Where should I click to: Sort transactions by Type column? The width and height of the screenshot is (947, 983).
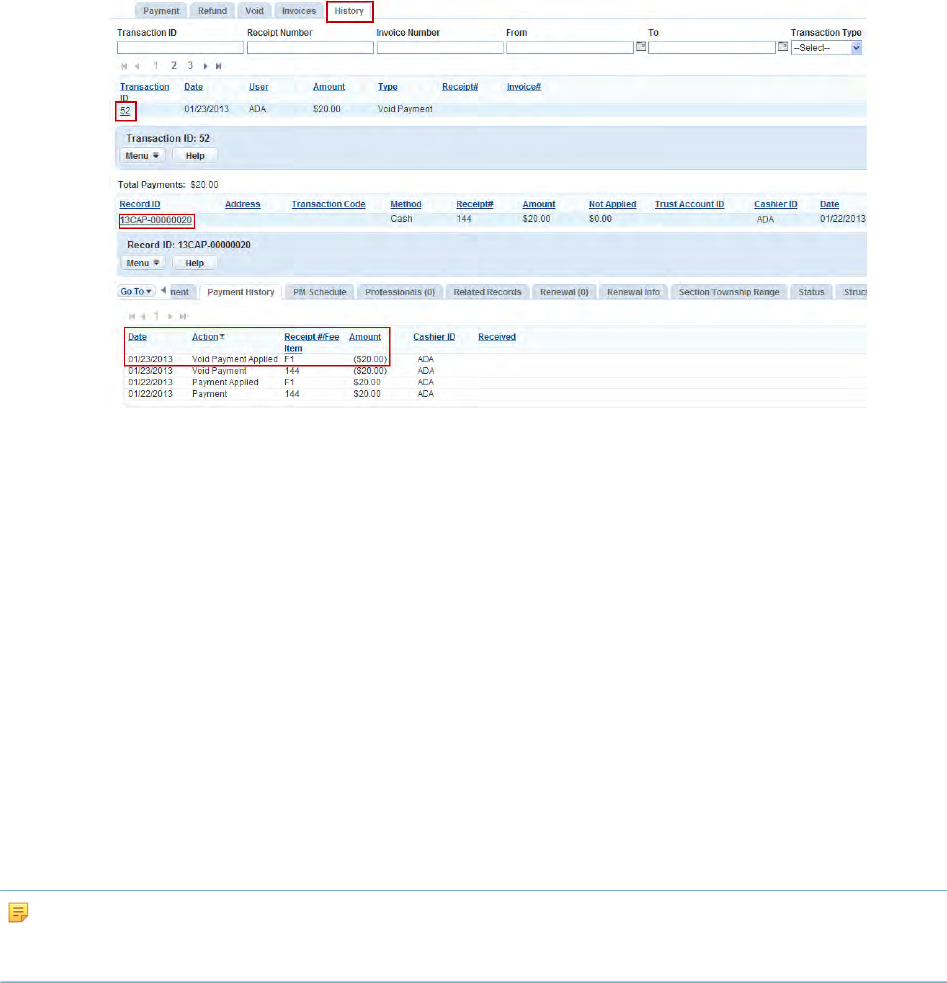[x=387, y=87]
